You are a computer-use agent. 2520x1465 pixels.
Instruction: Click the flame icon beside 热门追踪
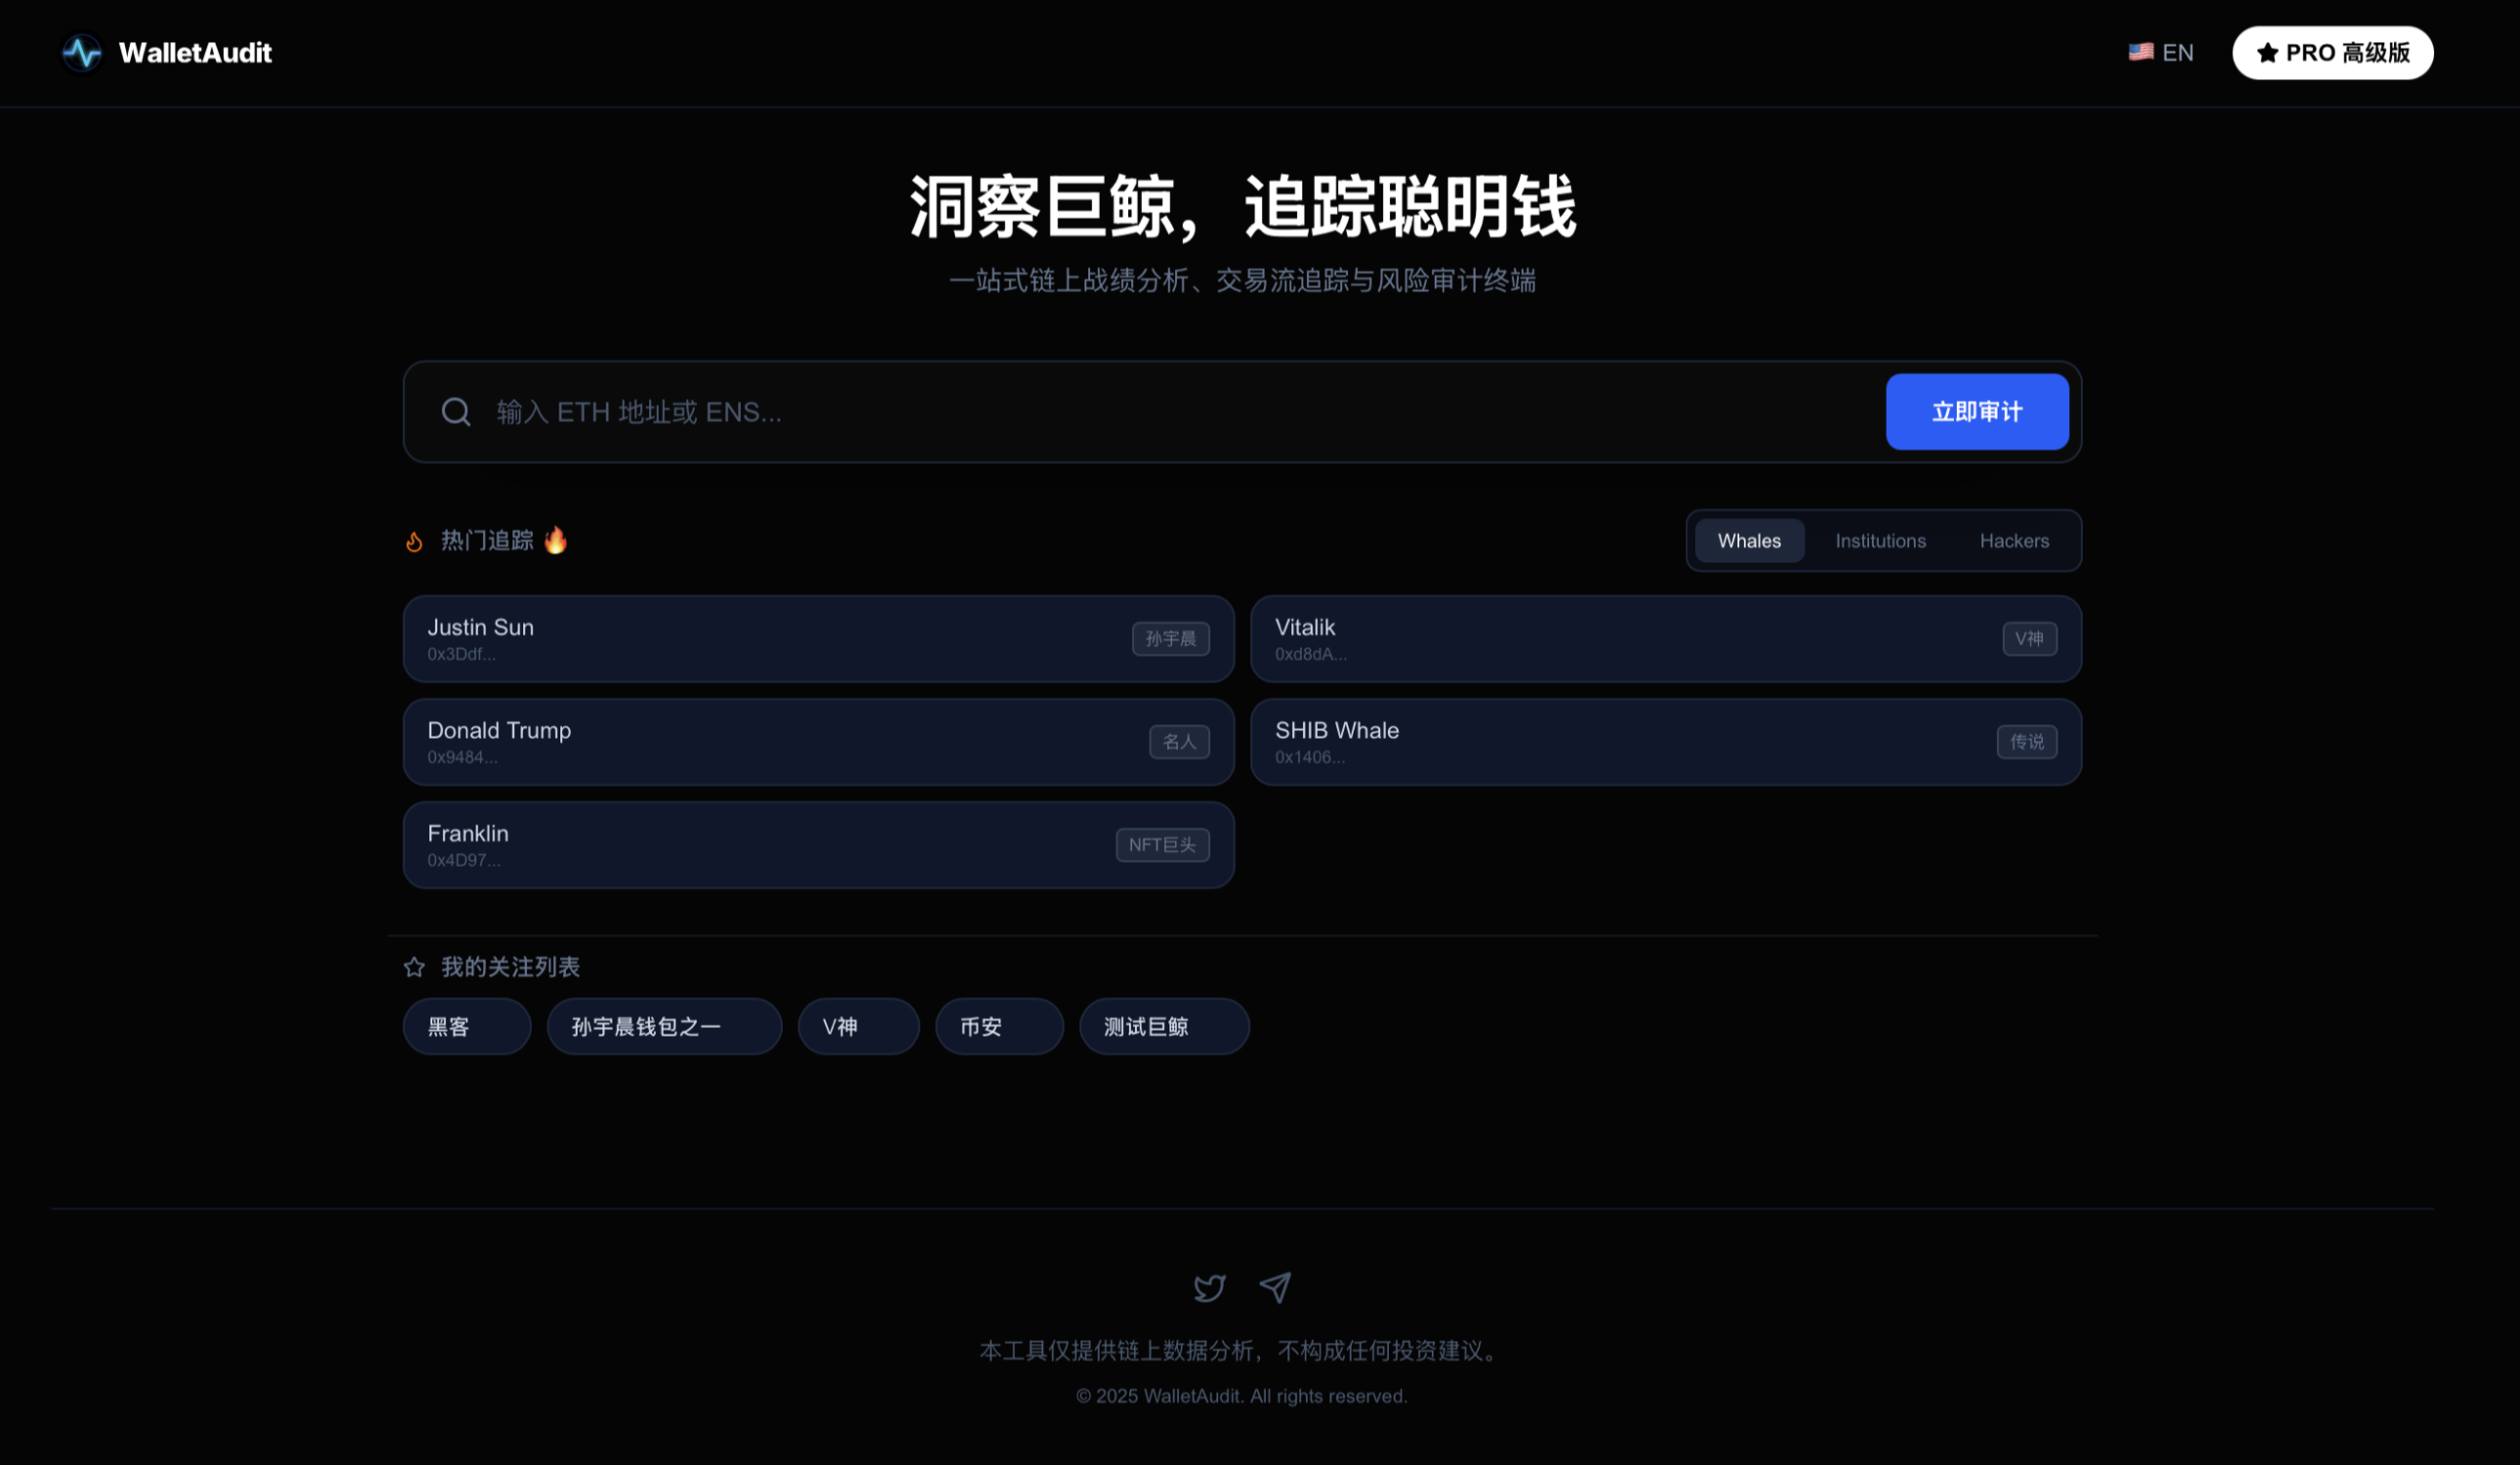pyautogui.click(x=414, y=542)
